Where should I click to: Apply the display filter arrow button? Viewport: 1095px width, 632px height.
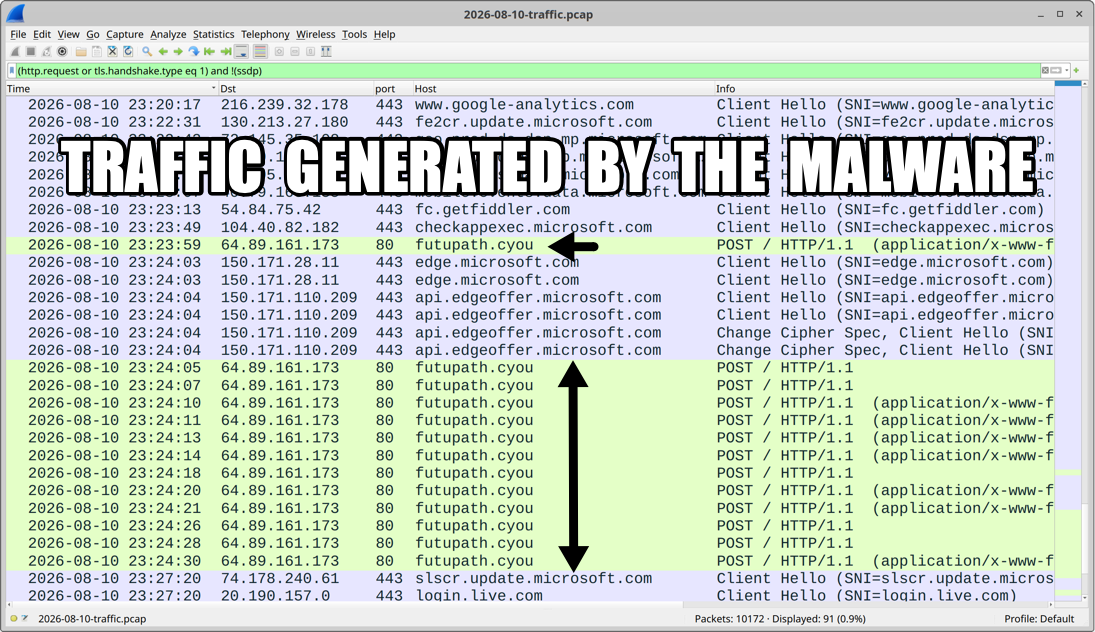click(1056, 71)
